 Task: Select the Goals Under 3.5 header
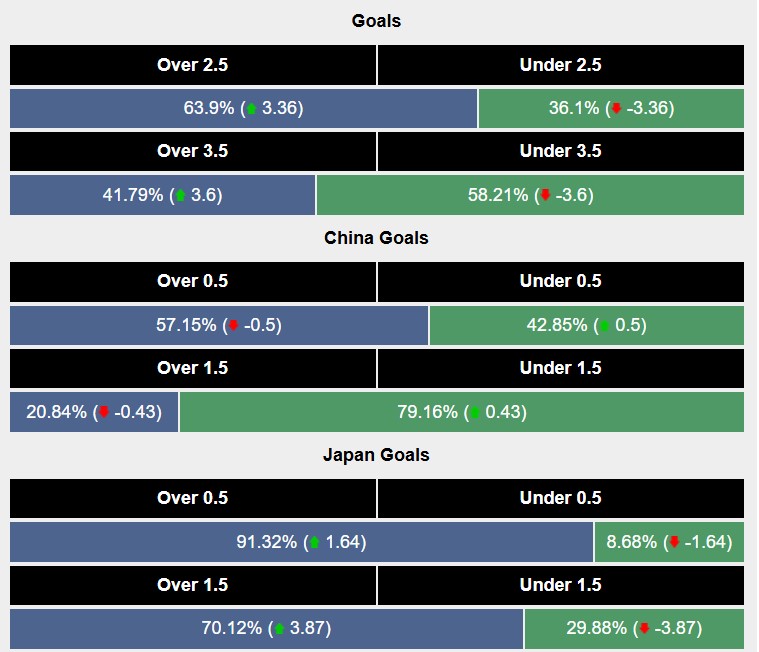click(x=560, y=152)
